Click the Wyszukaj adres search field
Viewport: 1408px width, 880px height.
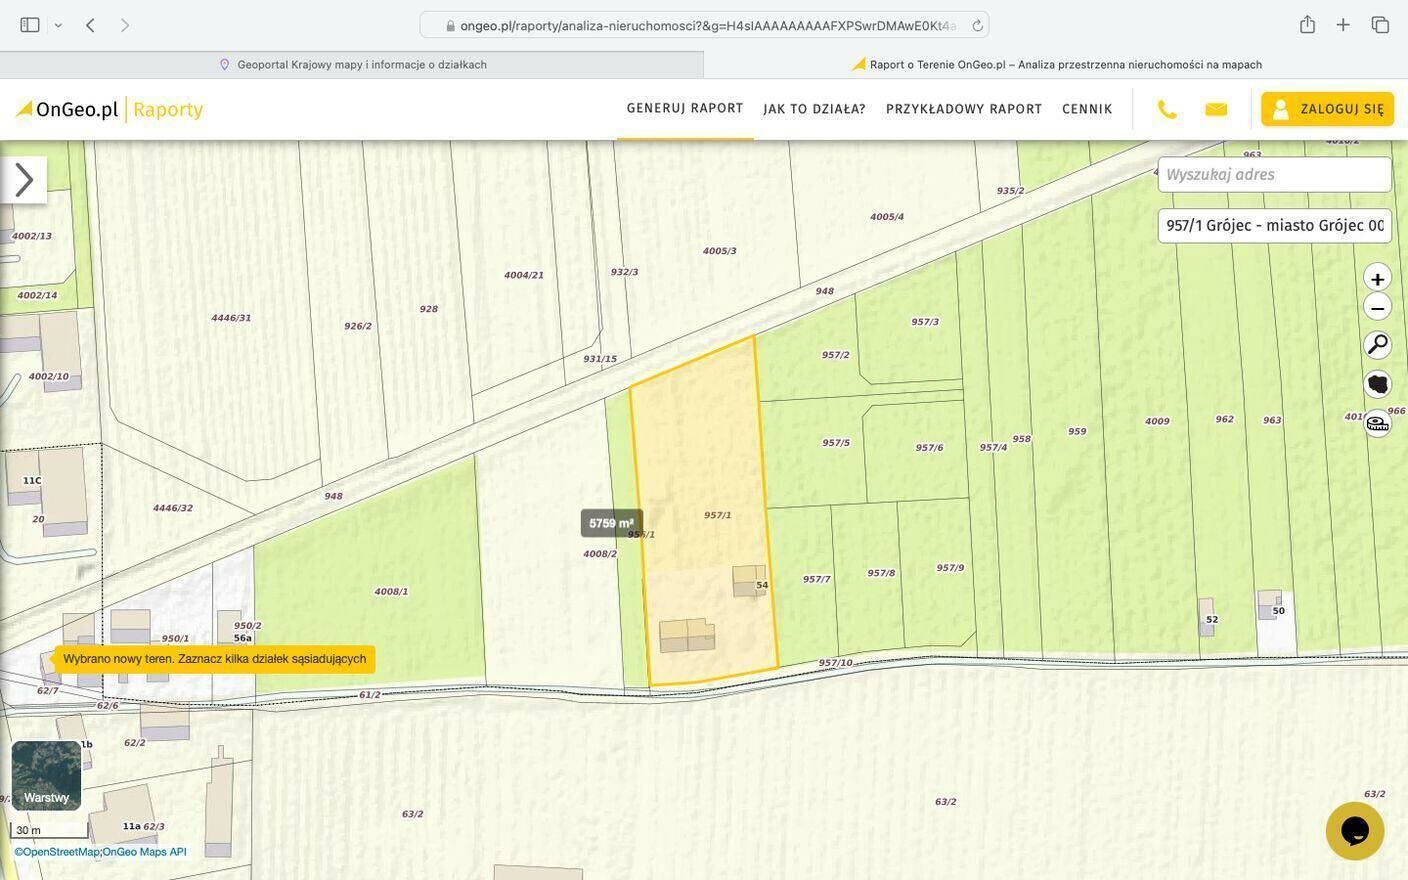click(1273, 175)
